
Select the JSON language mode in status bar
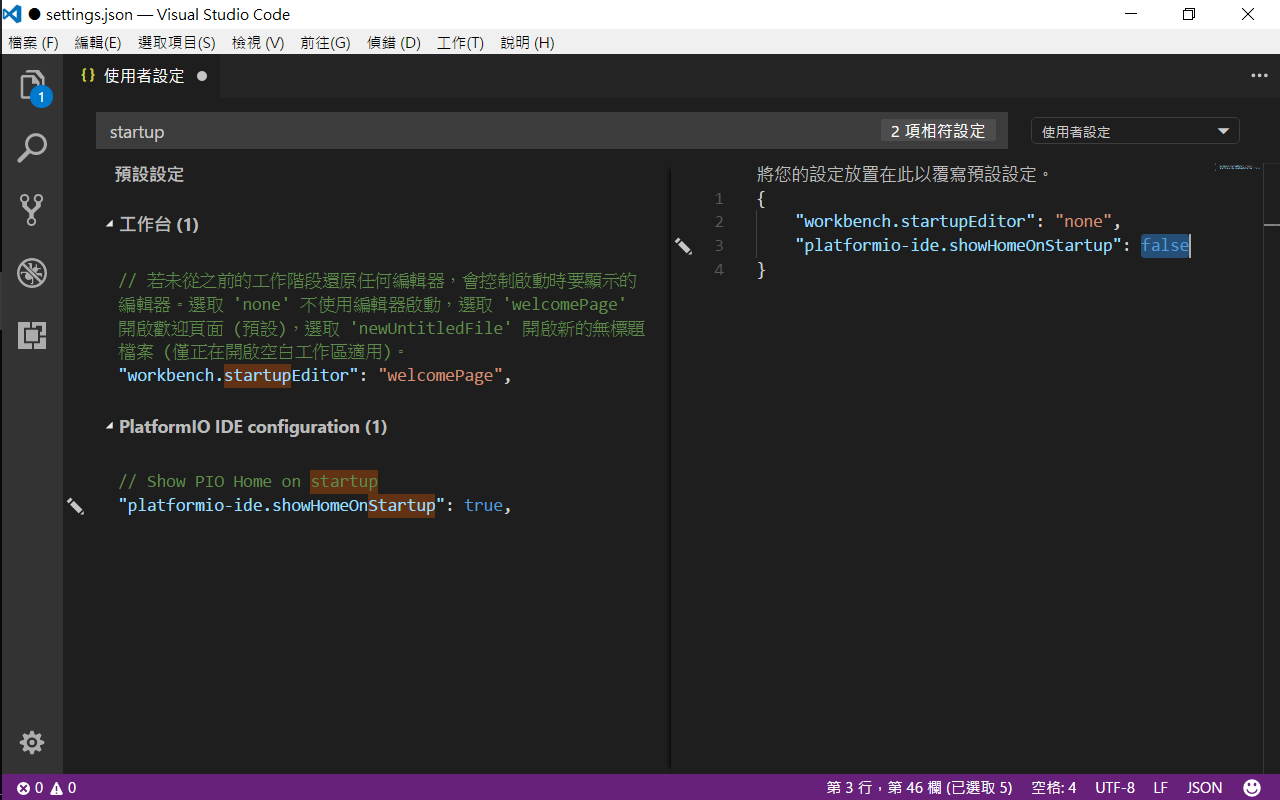(x=1204, y=787)
